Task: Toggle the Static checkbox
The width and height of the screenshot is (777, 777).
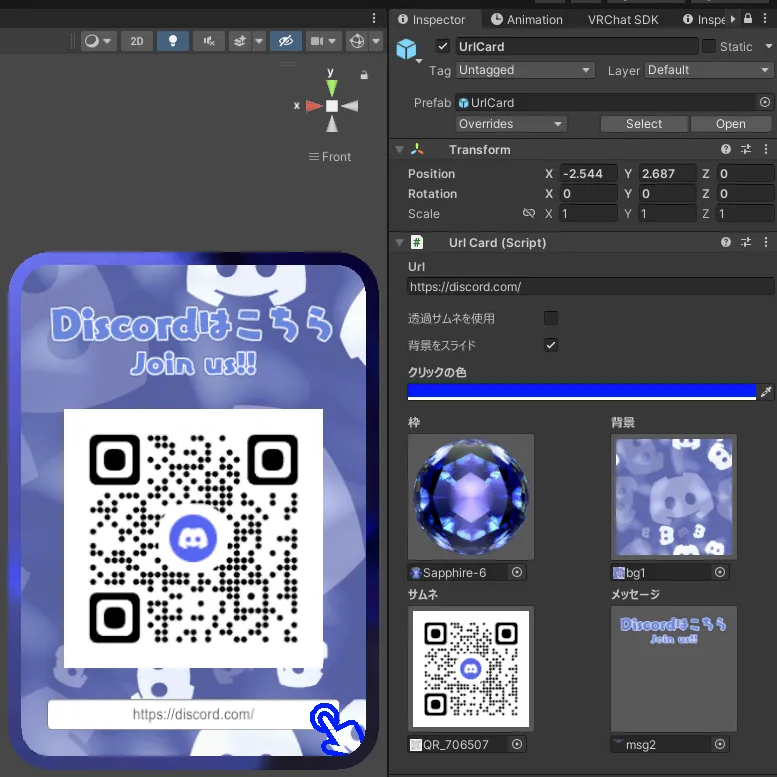Action: coord(709,47)
